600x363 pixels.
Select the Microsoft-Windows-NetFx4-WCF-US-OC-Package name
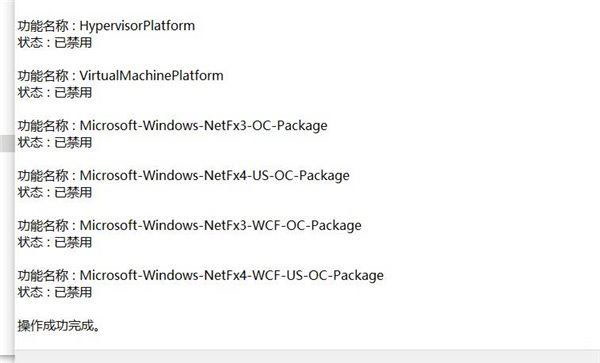(232, 275)
